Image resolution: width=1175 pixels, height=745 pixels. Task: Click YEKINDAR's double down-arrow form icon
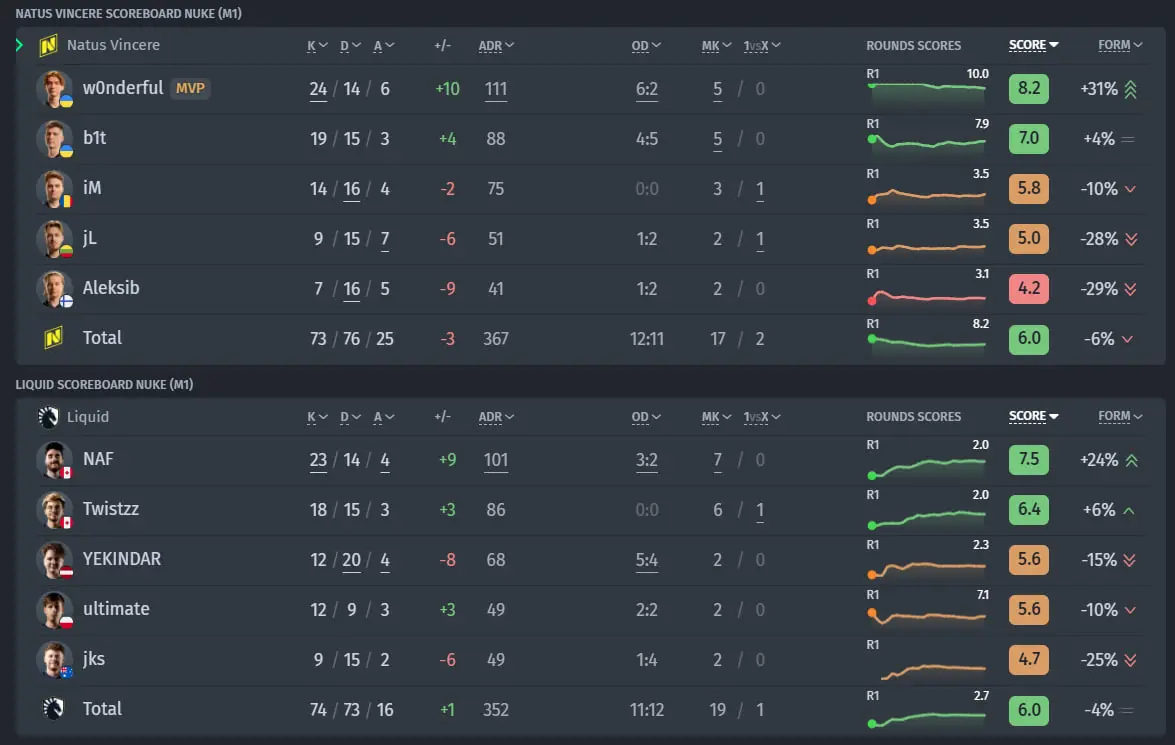(x=1131, y=560)
